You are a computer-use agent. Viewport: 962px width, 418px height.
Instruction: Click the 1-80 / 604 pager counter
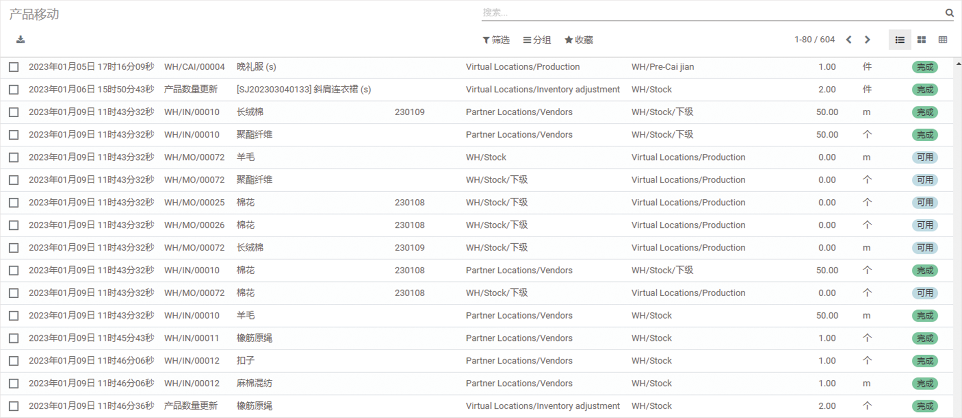[814, 40]
